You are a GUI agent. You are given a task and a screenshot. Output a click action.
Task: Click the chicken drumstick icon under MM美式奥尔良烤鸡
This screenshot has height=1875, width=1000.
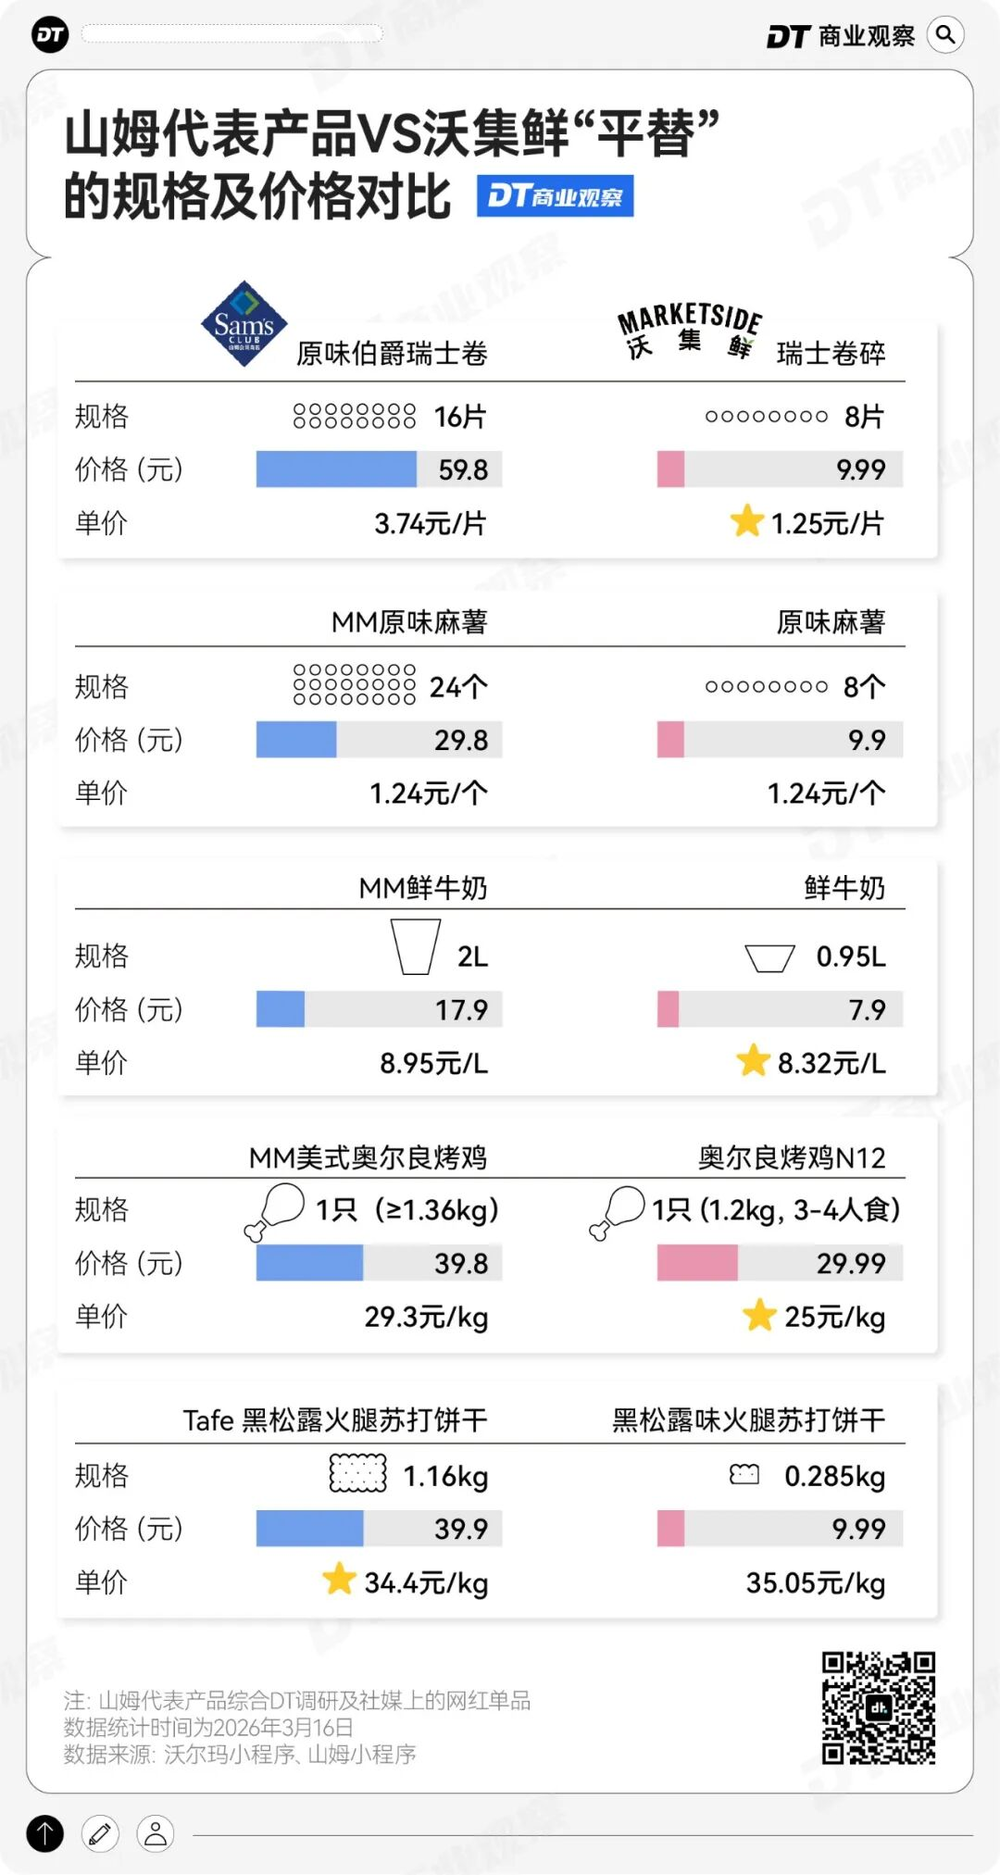tap(275, 1211)
